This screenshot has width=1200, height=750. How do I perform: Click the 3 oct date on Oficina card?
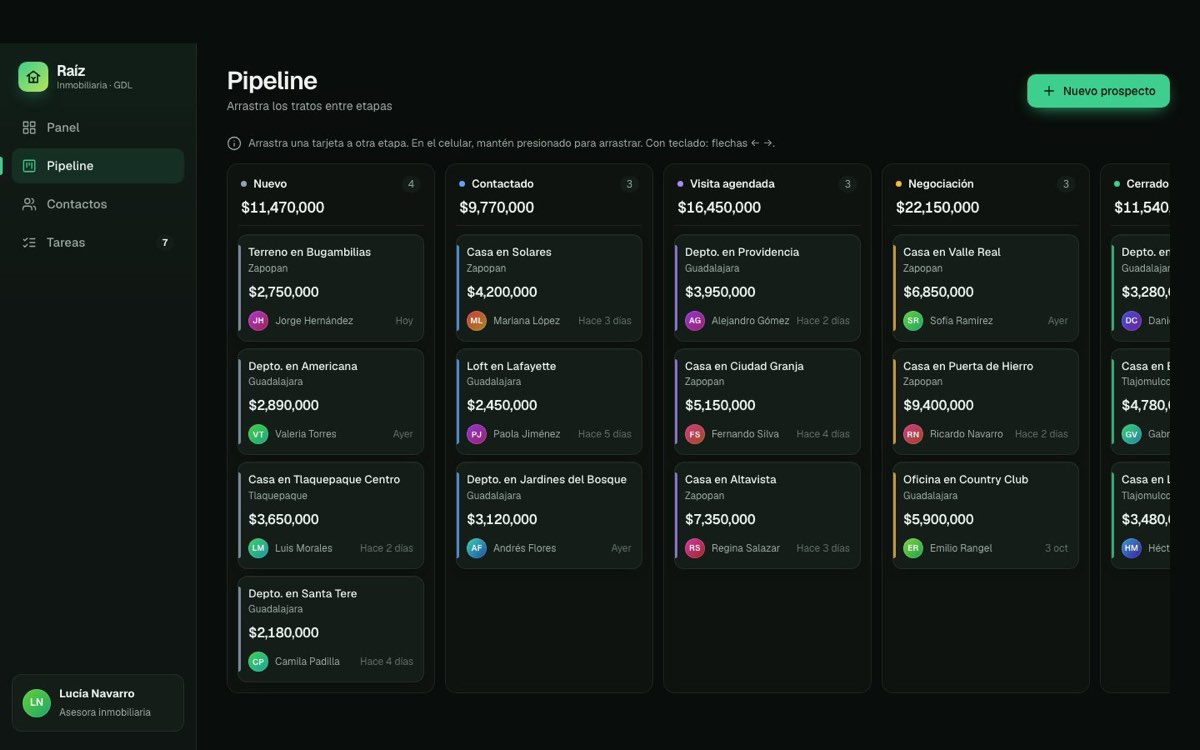point(1056,548)
